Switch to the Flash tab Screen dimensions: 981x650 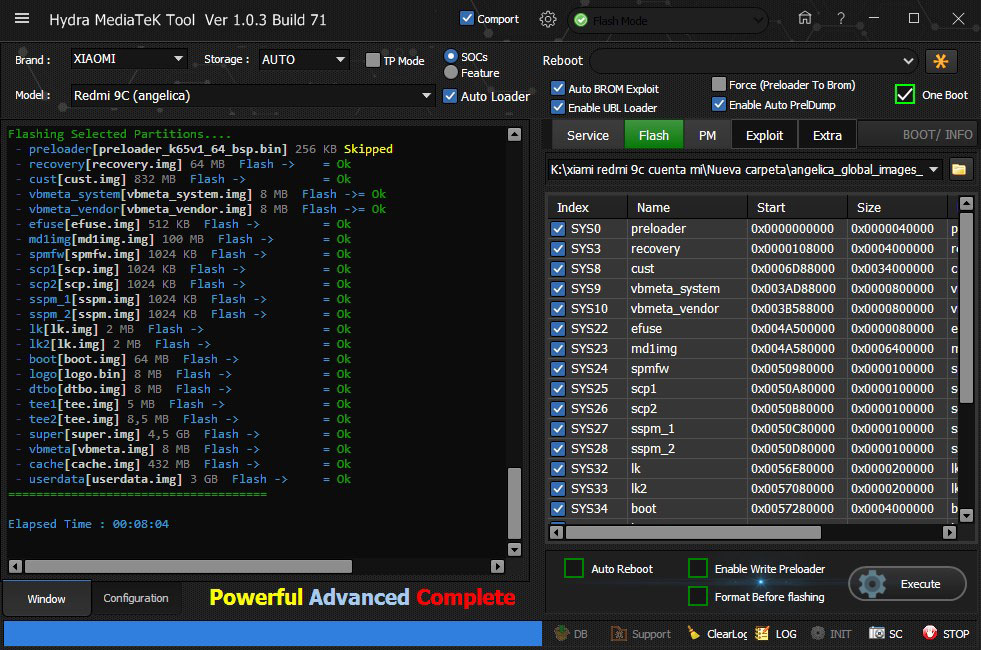tap(654, 135)
